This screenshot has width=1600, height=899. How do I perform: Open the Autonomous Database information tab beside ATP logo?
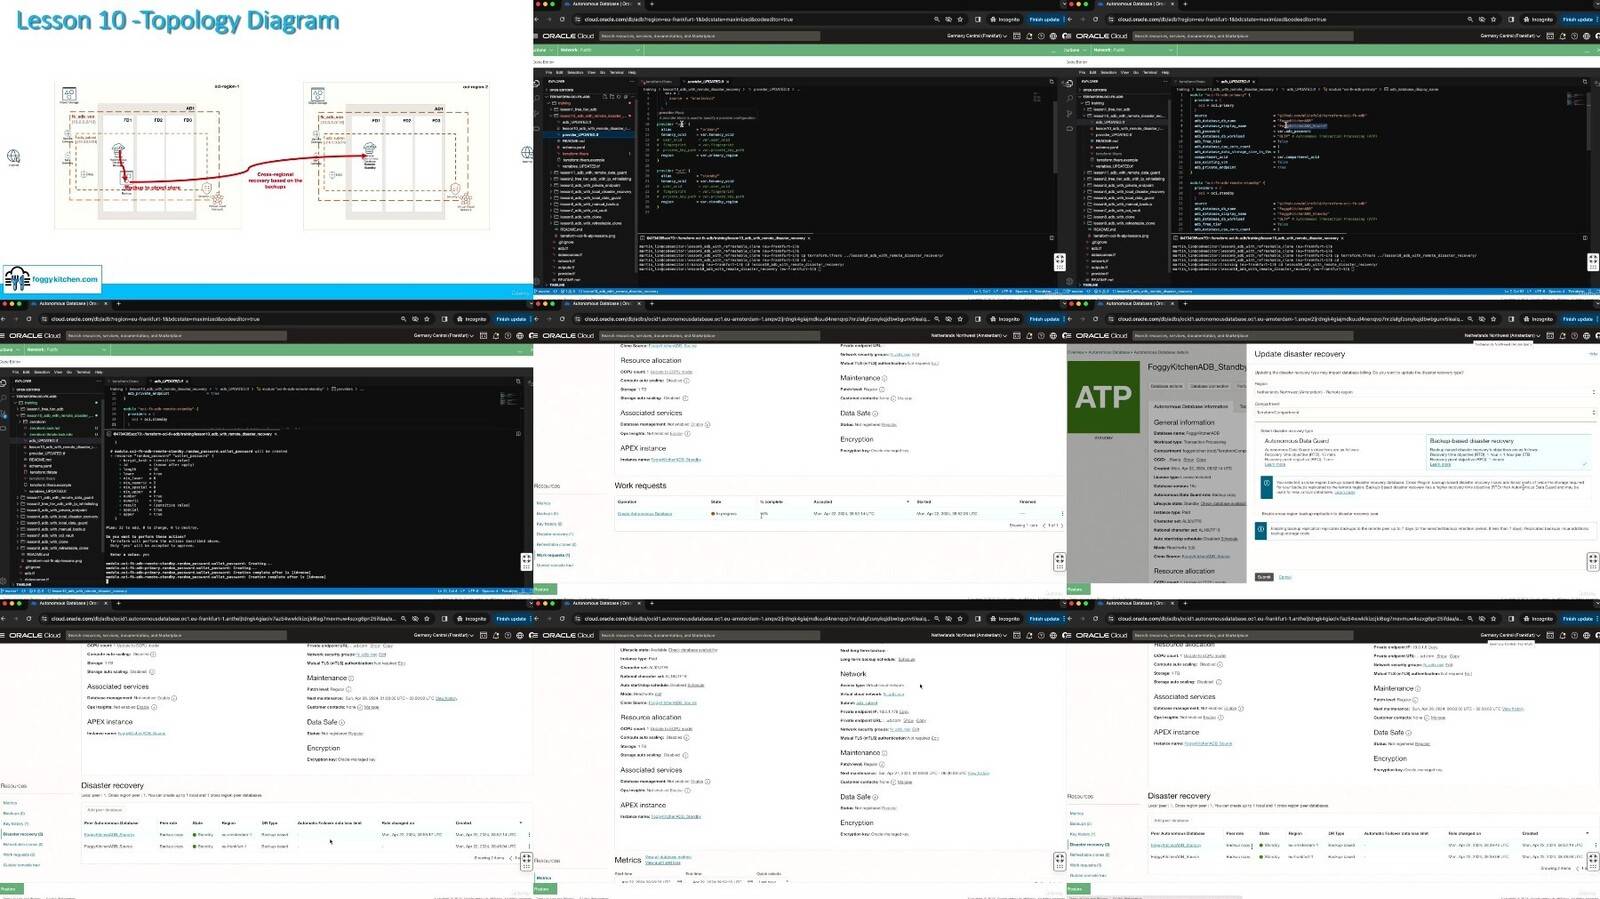tap(1191, 406)
